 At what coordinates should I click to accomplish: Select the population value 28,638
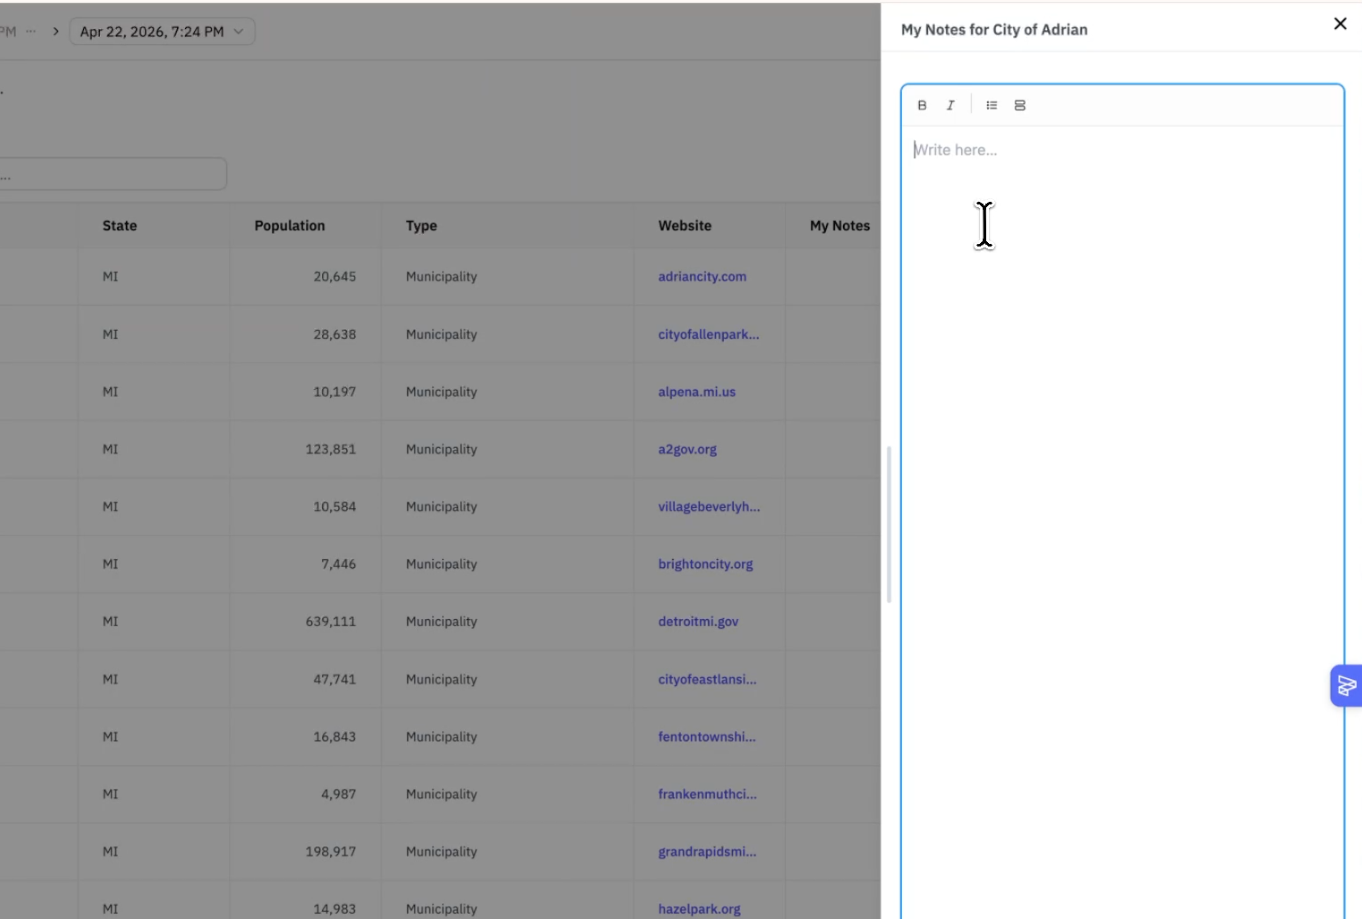pyautogui.click(x=334, y=334)
